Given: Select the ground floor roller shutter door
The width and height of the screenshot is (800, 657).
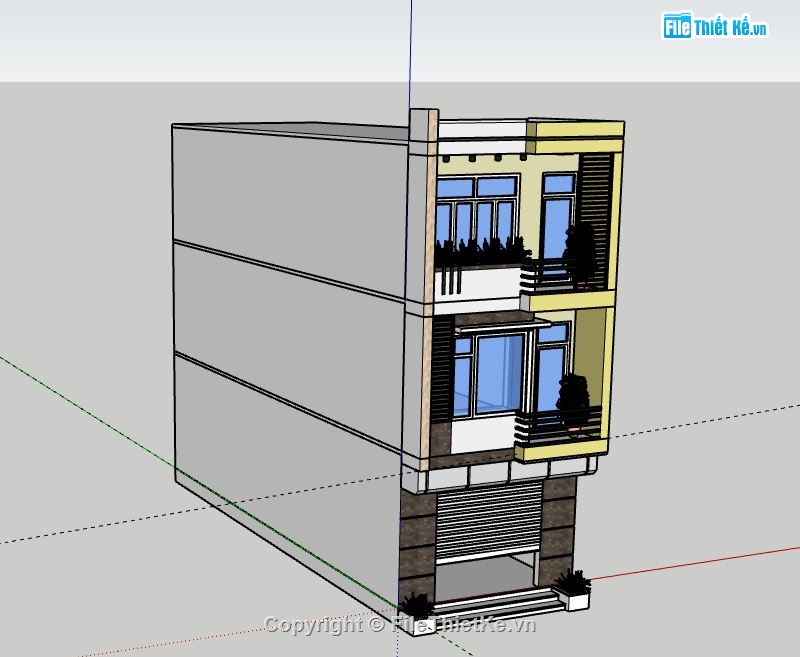Looking at the screenshot, I should pos(488,521).
